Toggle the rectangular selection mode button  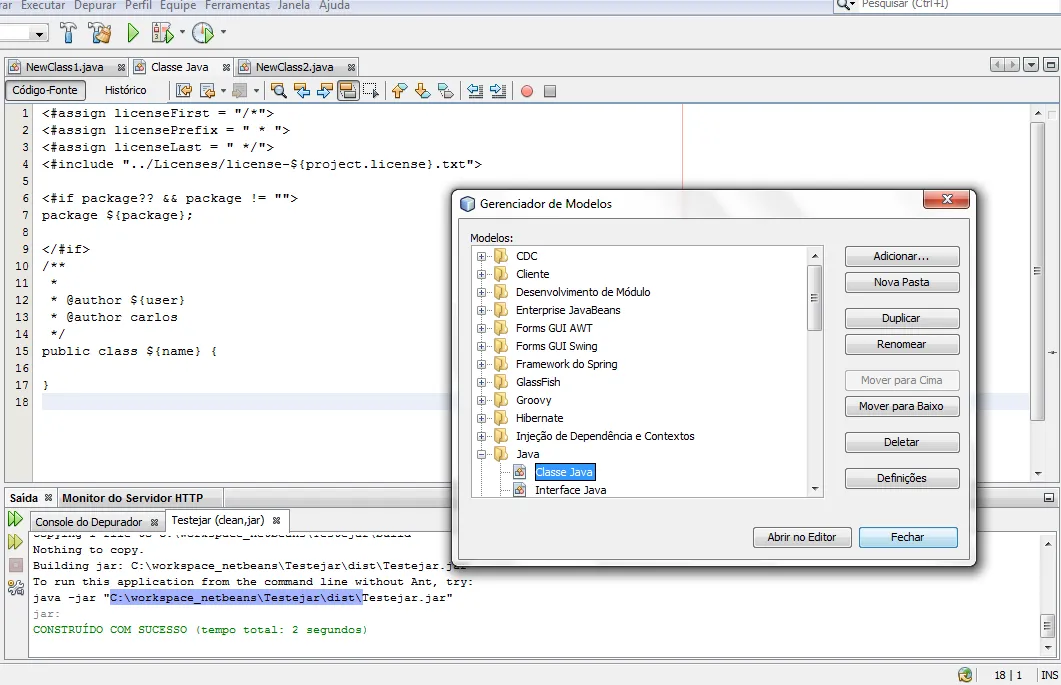coord(371,91)
